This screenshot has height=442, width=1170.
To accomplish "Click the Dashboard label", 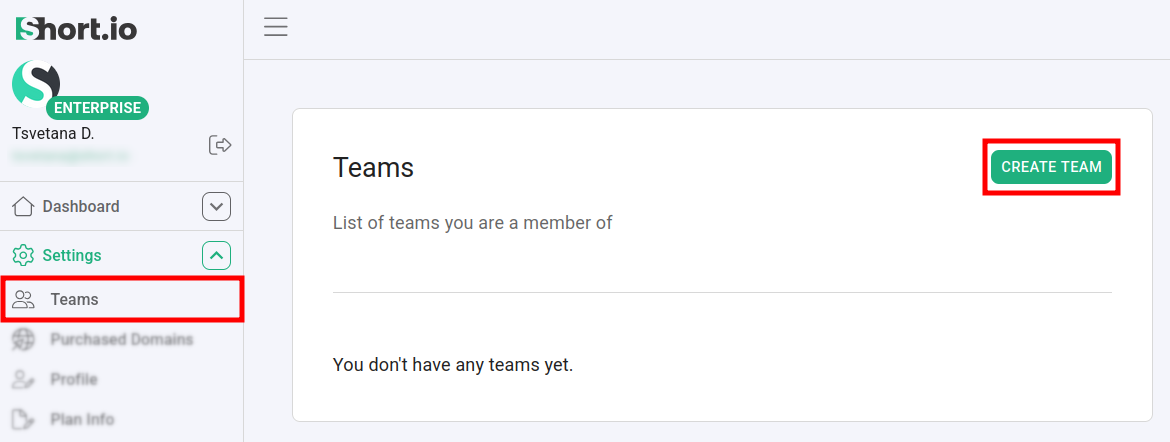I will (81, 207).
